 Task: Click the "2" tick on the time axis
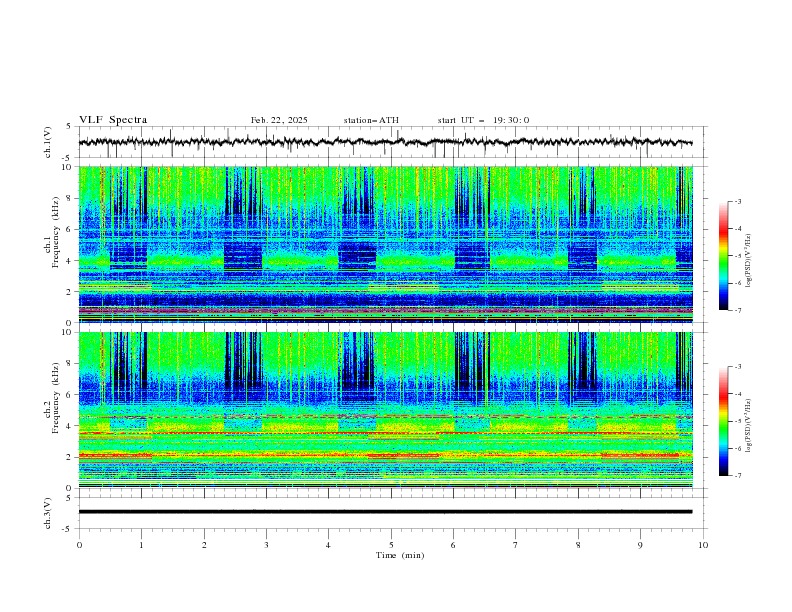click(204, 545)
